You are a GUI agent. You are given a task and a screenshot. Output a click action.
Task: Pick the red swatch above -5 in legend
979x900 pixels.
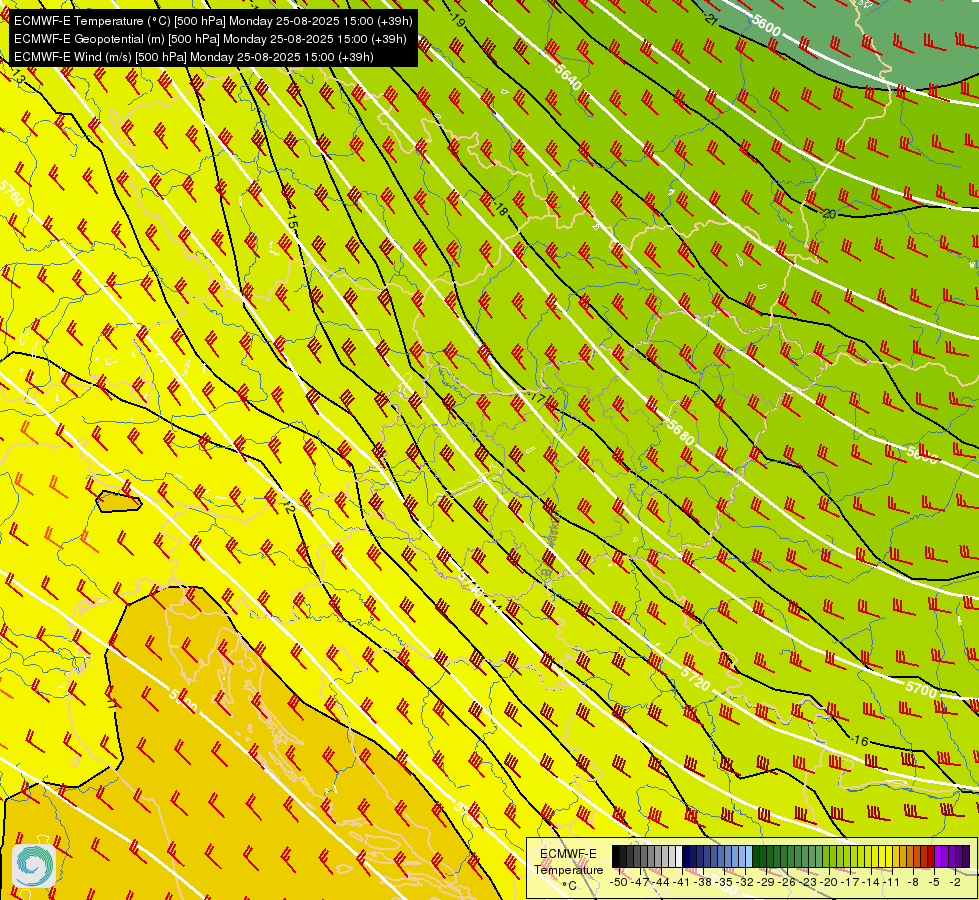coord(931,856)
